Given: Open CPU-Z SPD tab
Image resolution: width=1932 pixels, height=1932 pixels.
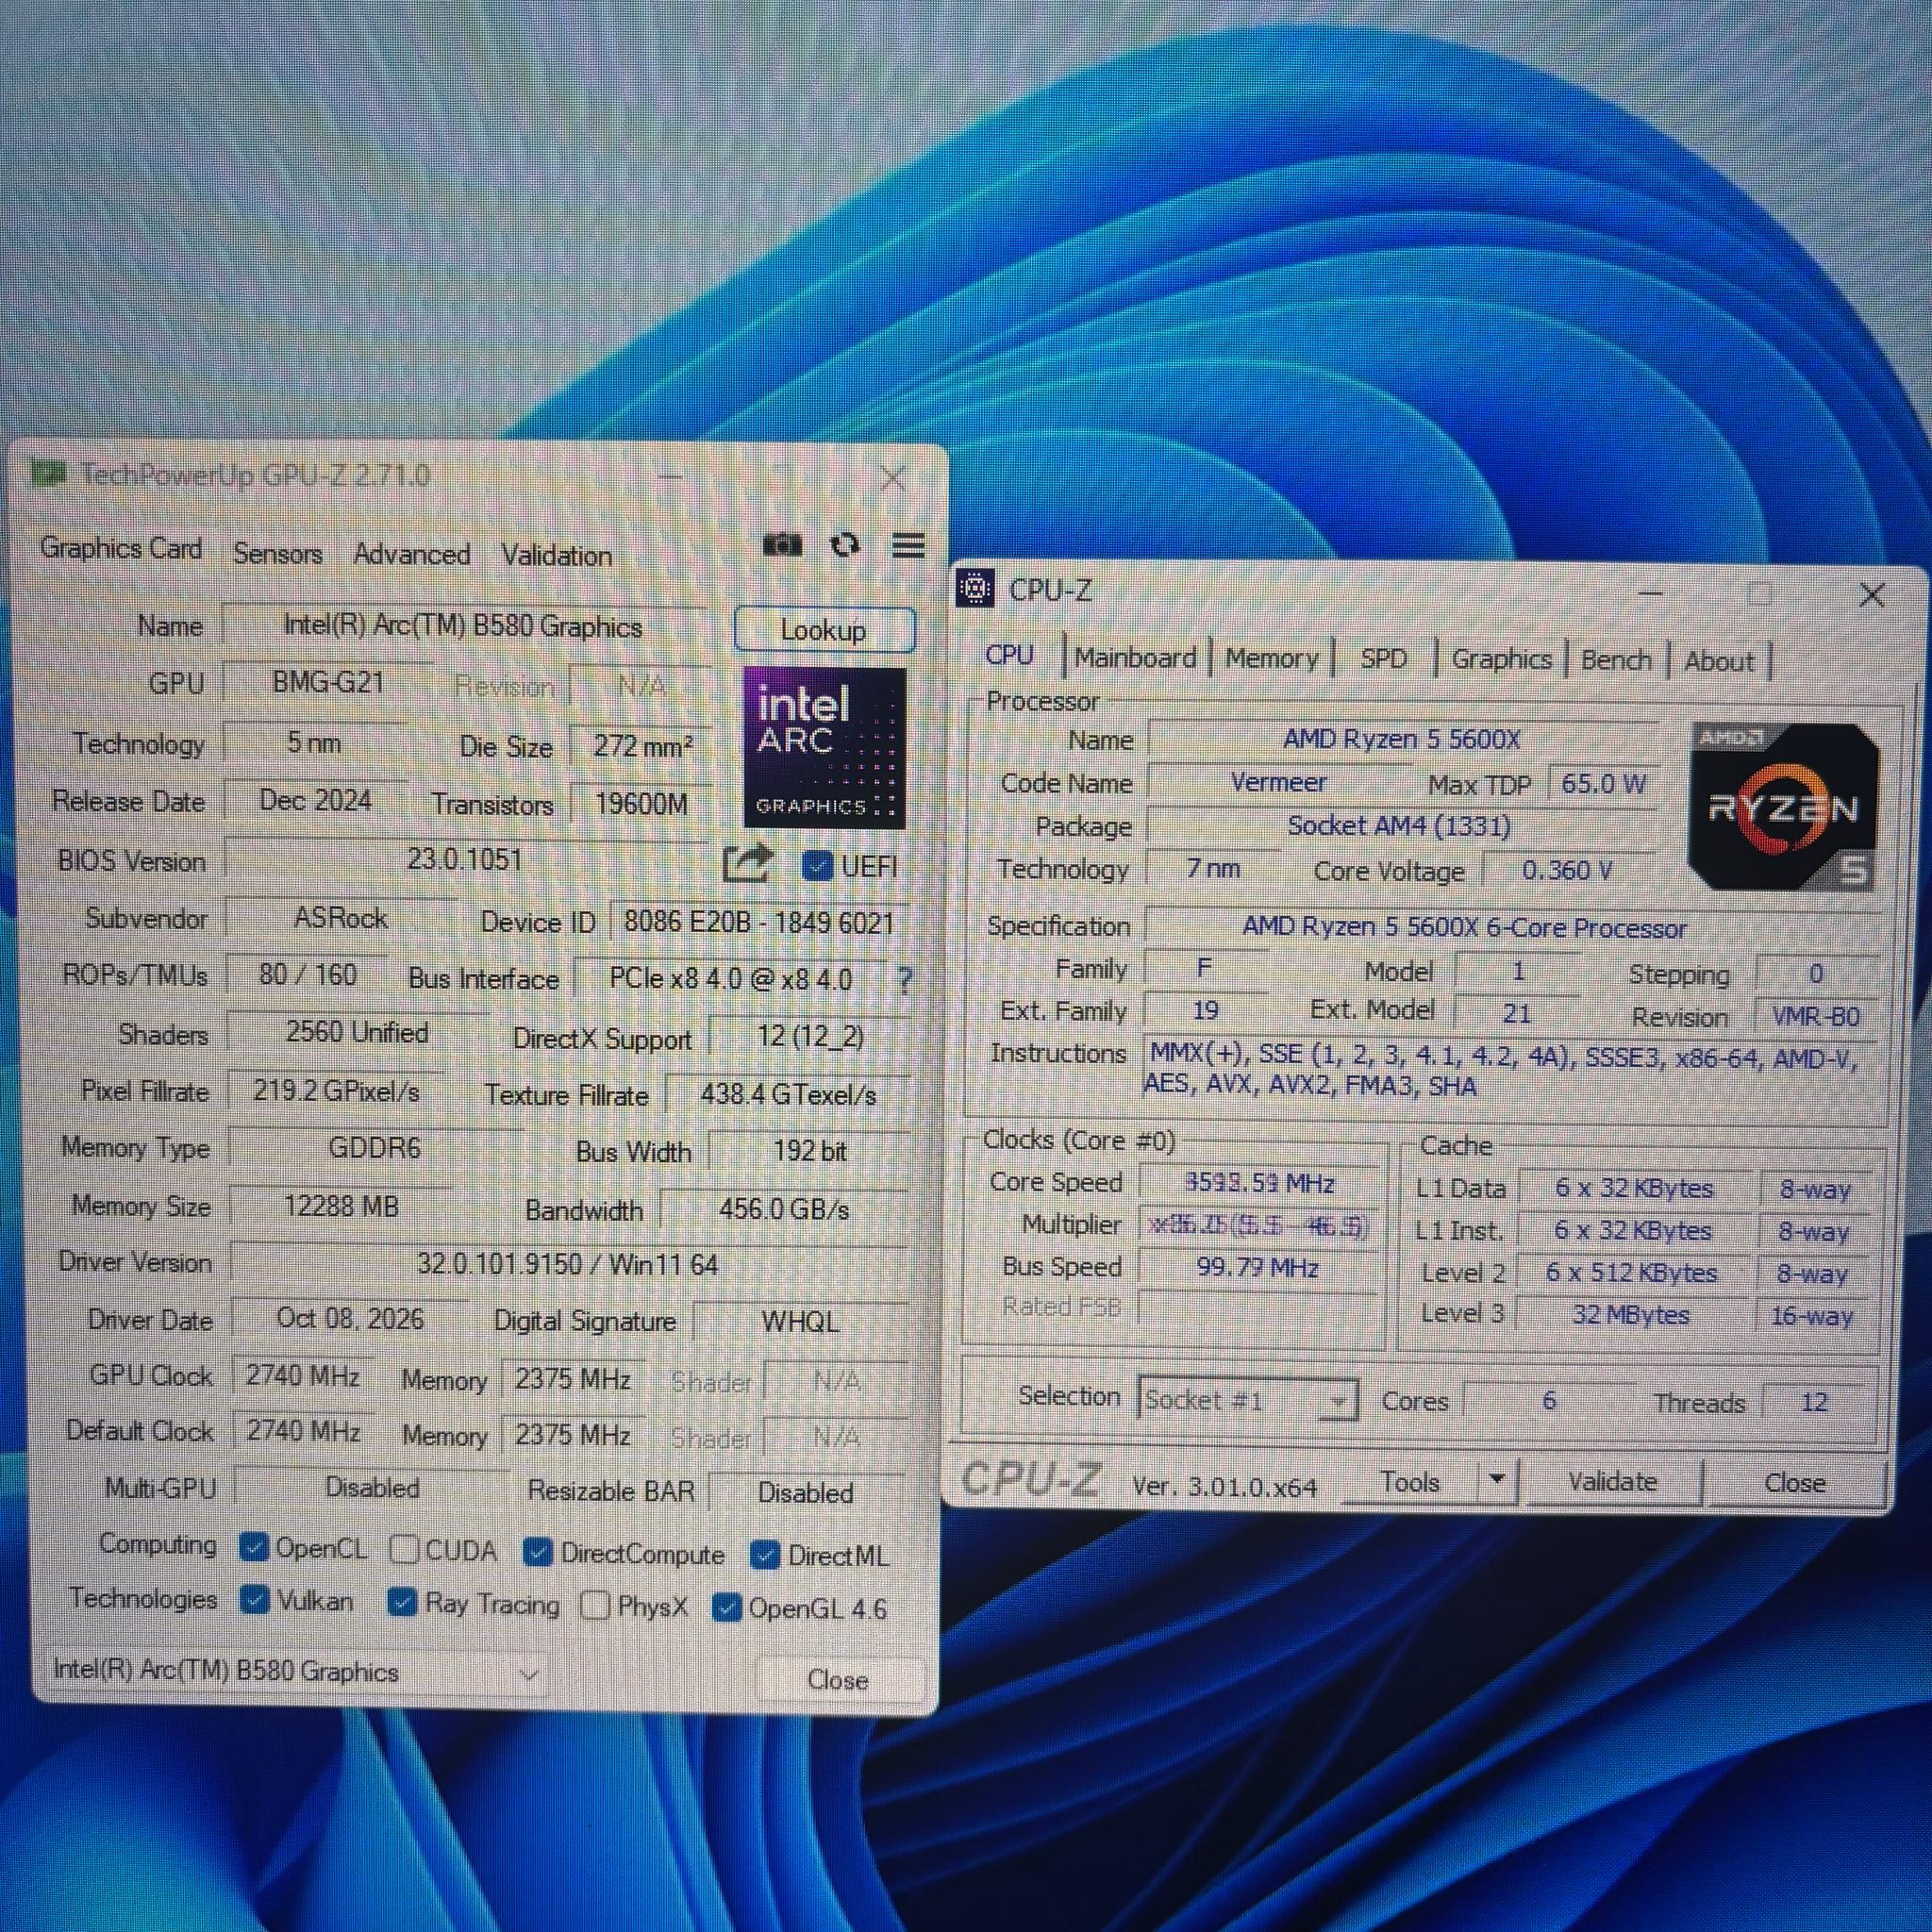Looking at the screenshot, I should [x=1383, y=659].
